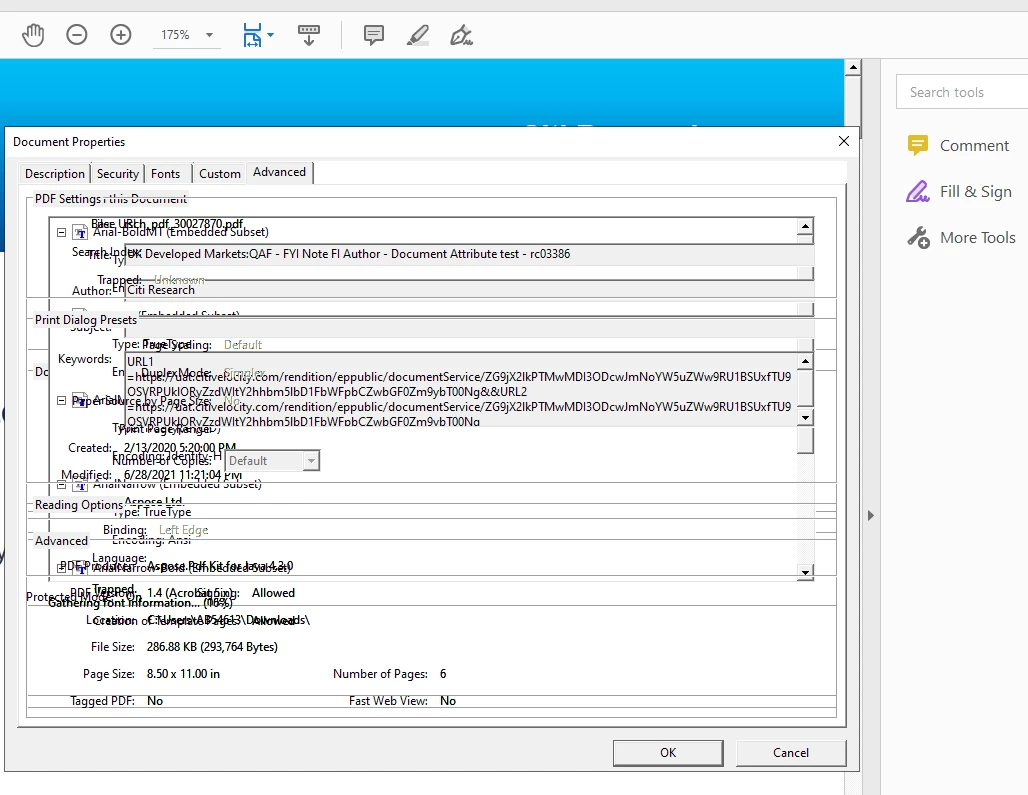This screenshot has width=1028, height=795.
Task: Select the Hand pan tool
Action: click(33, 35)
